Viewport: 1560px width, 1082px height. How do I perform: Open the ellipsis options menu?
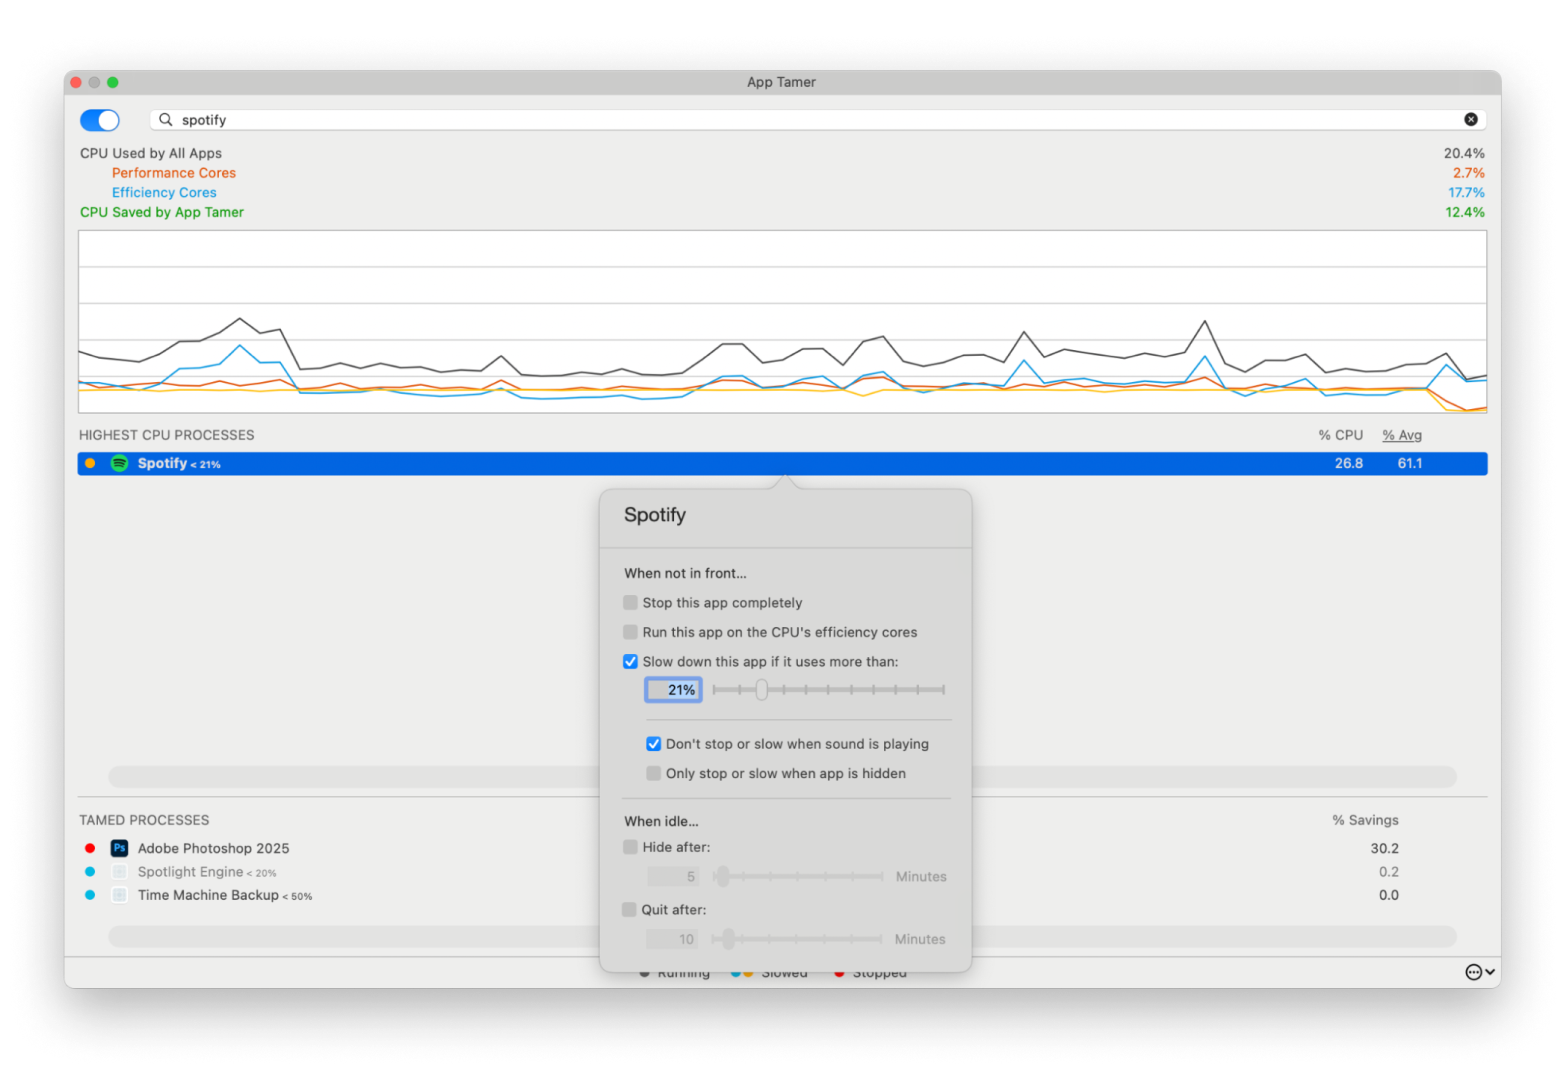(x=1479, y=972)
